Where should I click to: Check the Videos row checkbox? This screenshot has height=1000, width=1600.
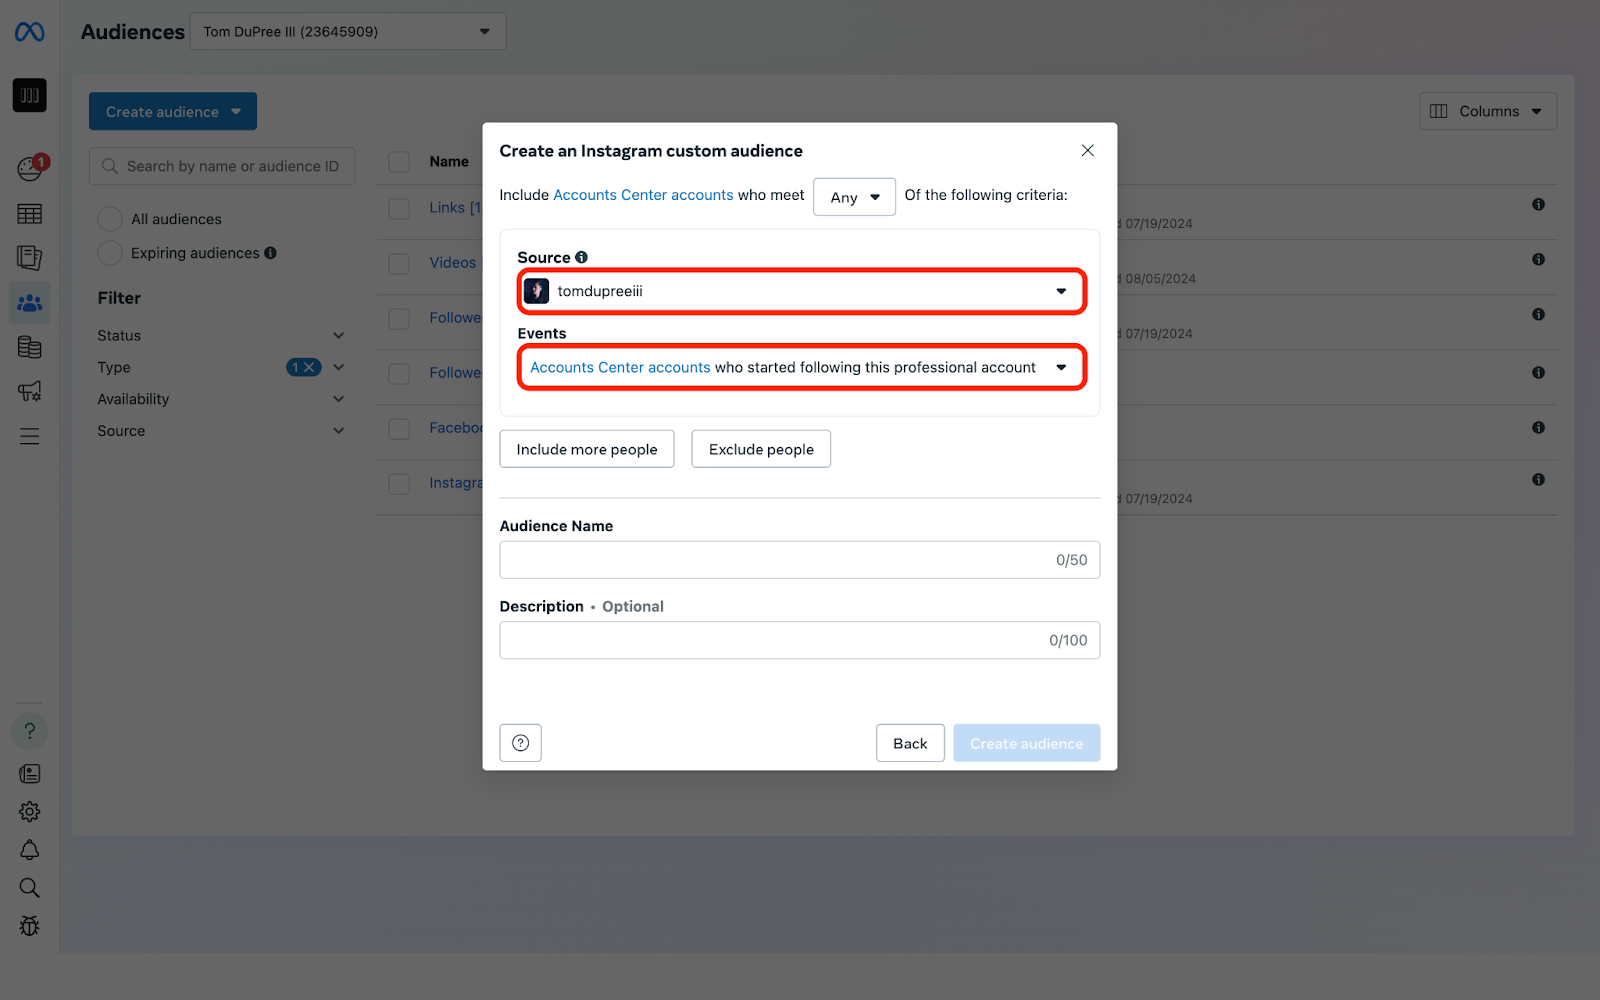point(399,264)
